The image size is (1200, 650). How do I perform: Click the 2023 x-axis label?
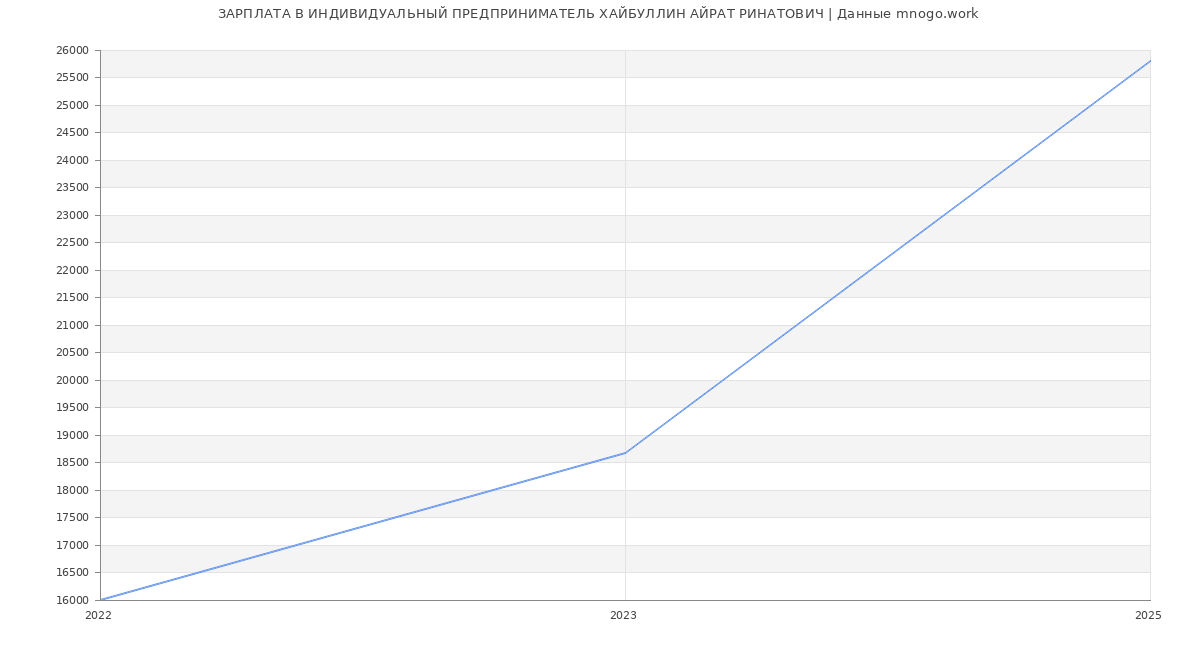click(623, 616)
